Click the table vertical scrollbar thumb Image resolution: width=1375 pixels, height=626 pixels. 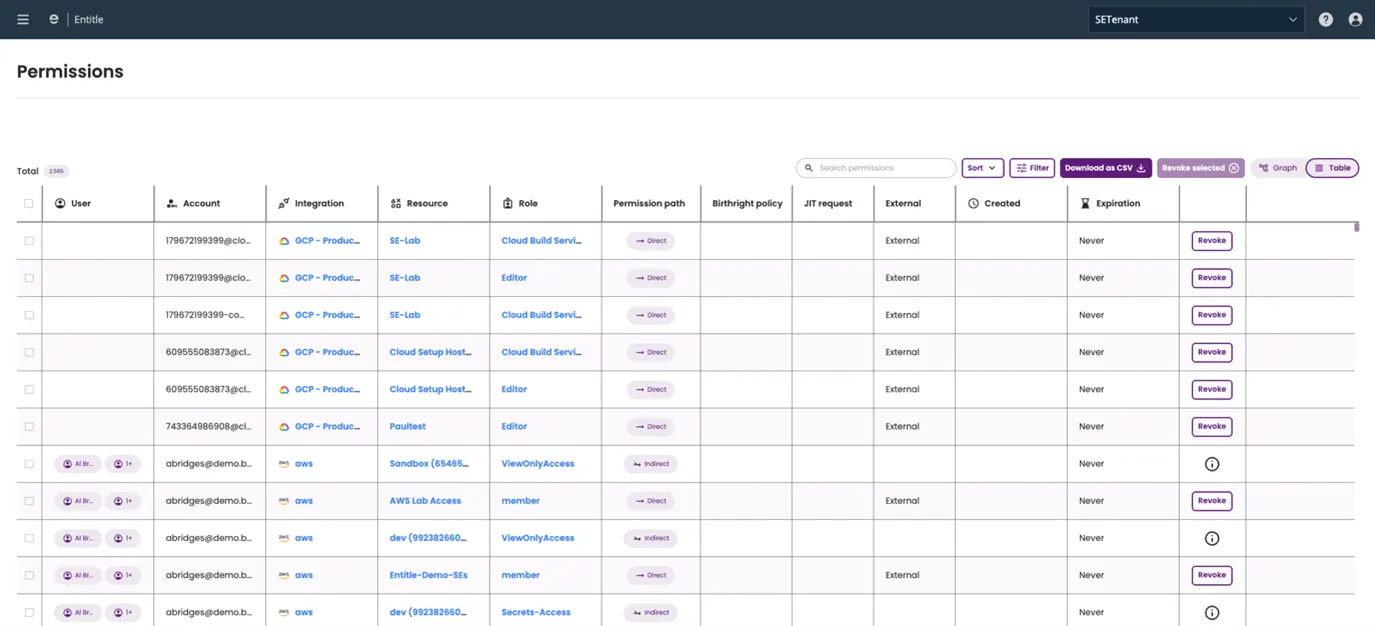click(1357, 227)
